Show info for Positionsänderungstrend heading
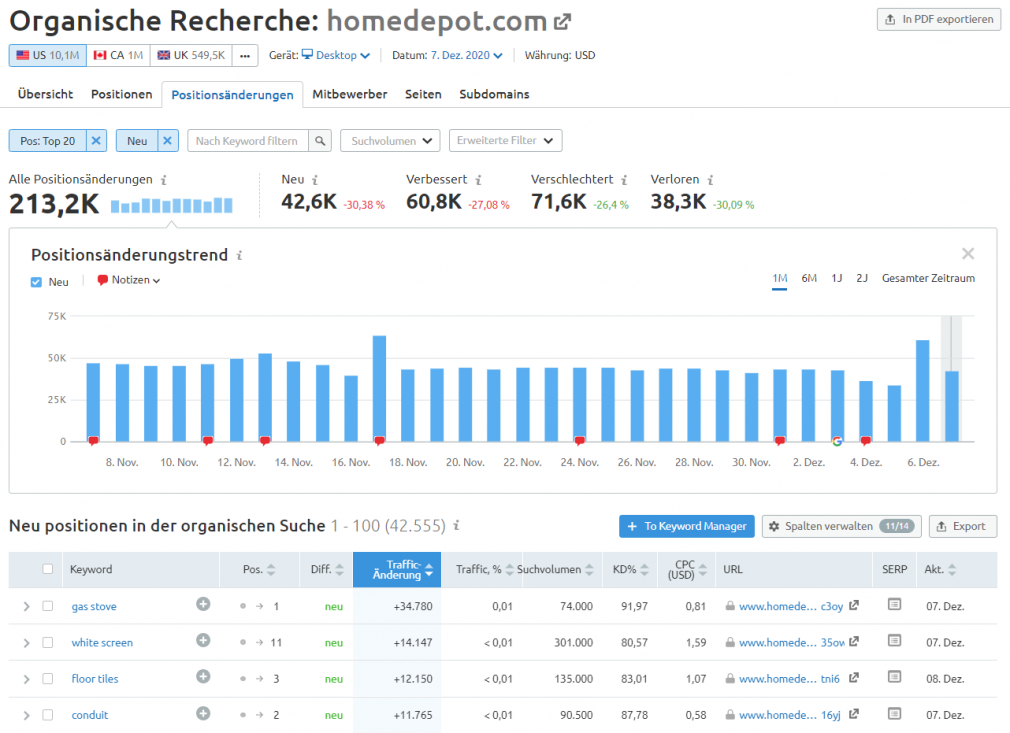 [239, 255]
